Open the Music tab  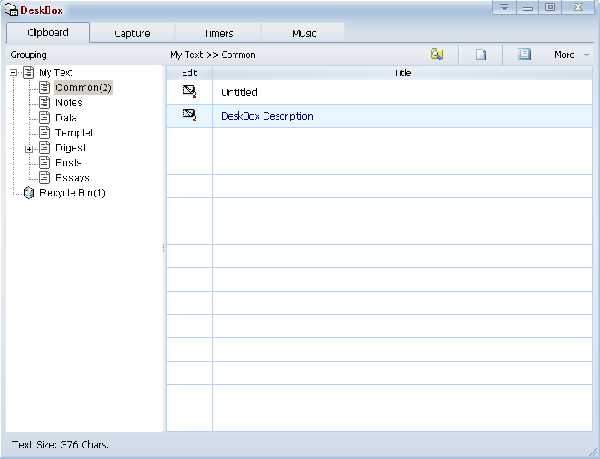coord(304,33)
